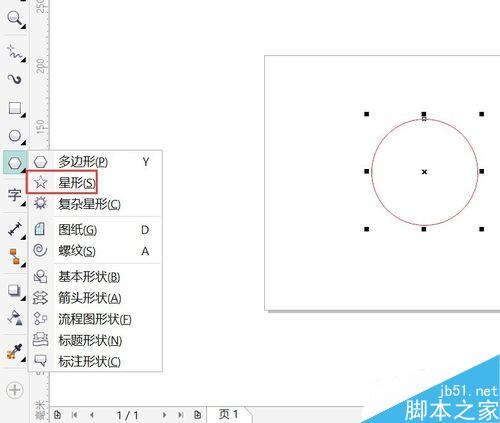Screen dimensions: 500x423
Task: Select the Connector tool
Action: pyautogui.click(x=14, y=256)
